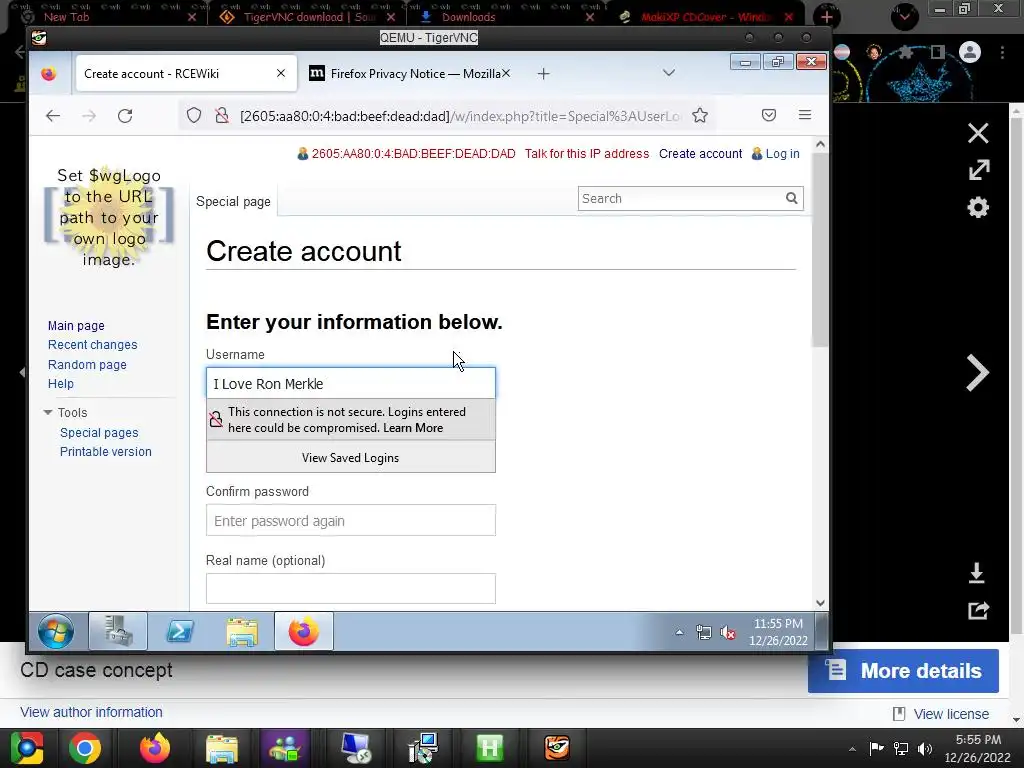Click the VM clock showing 11:55 PM
The width and height of the screenshot is (1024, 768).
(778, 632)
